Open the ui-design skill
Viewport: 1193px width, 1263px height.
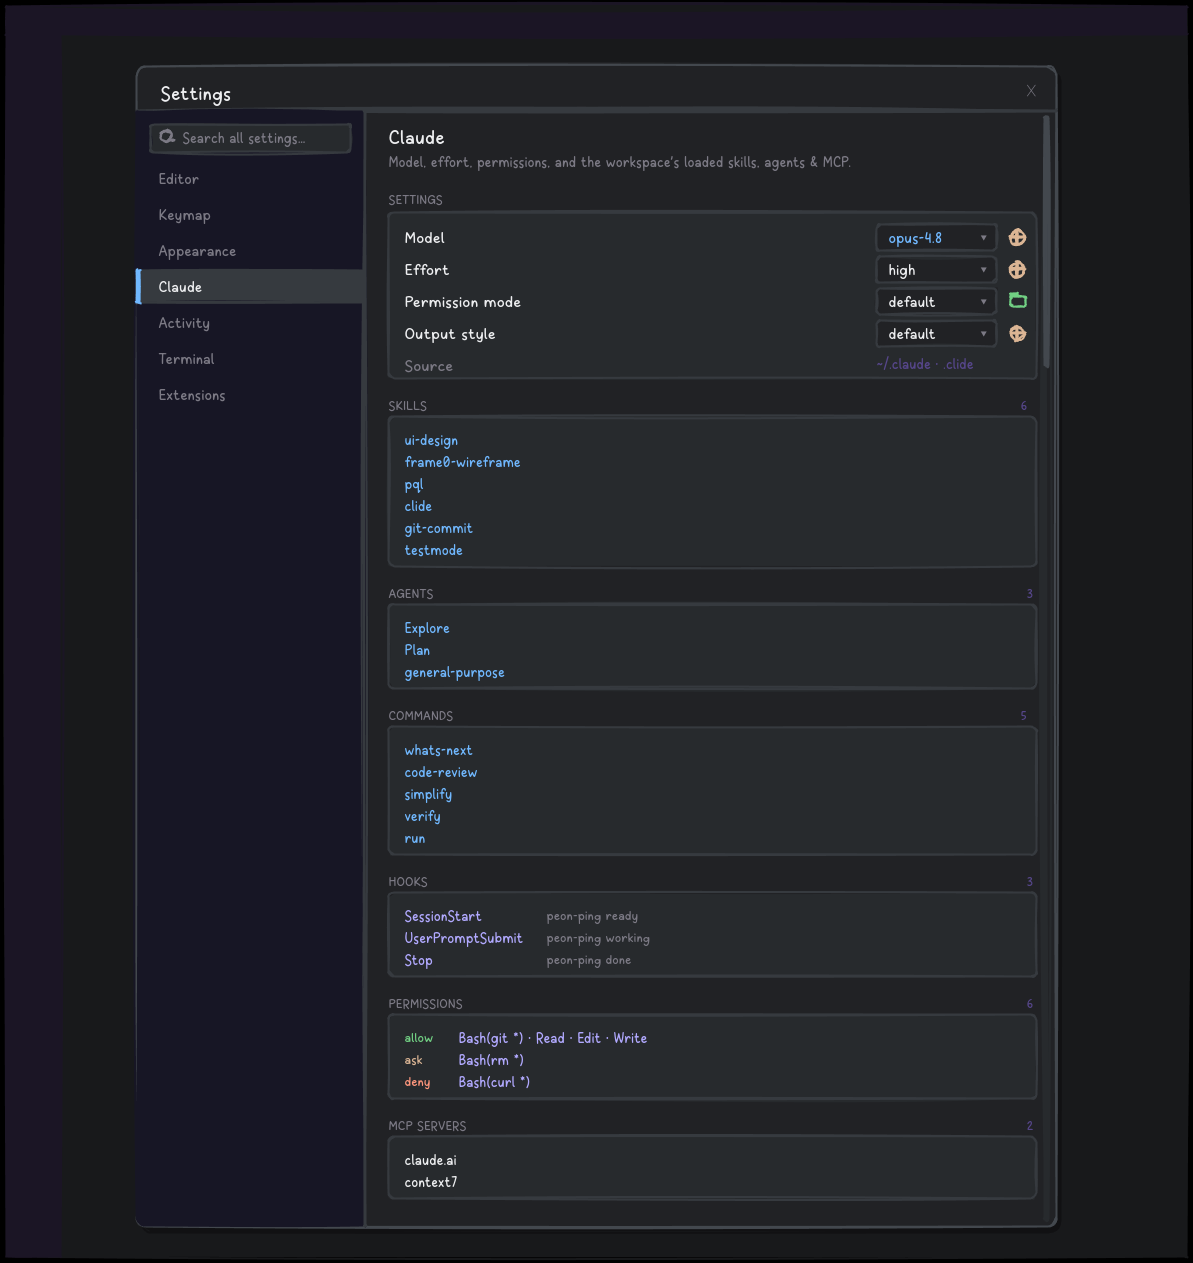coord(431,440)
